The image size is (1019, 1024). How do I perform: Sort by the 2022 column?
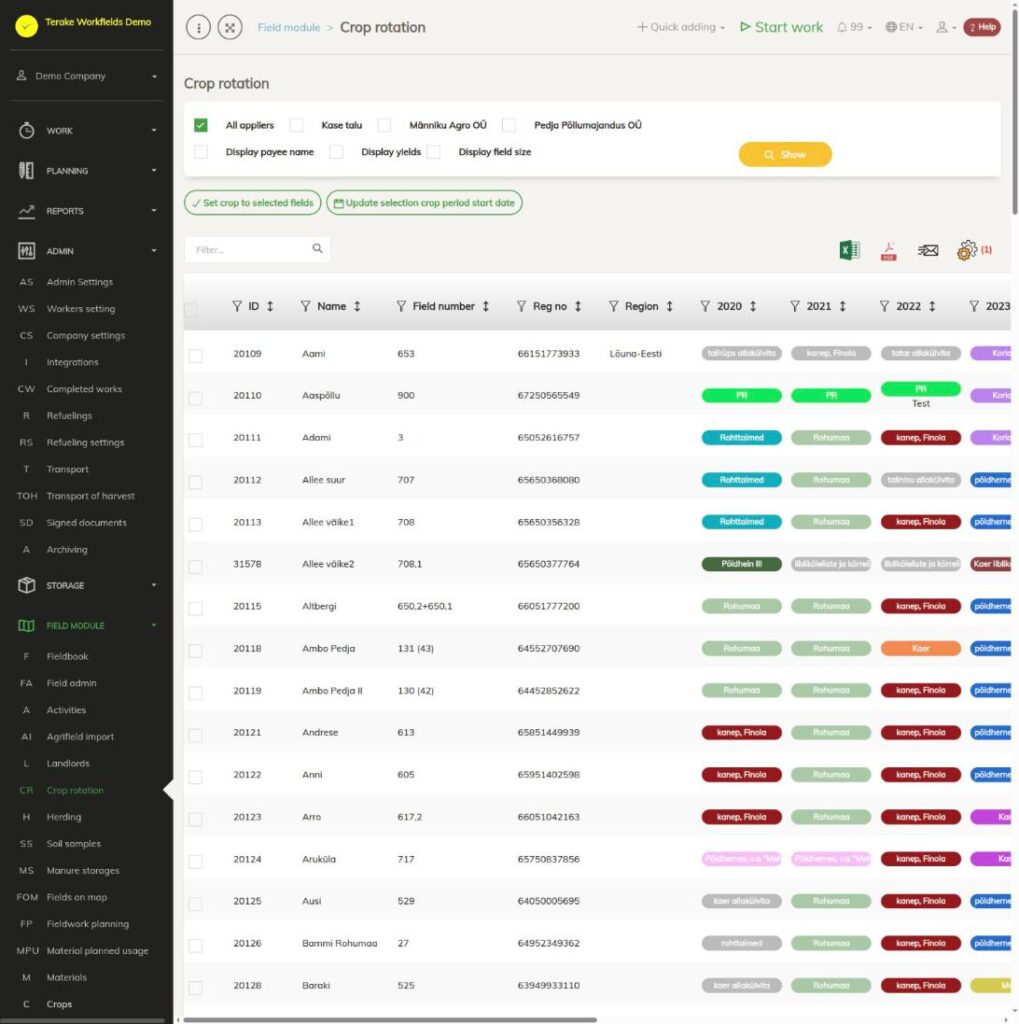(932, 306)
